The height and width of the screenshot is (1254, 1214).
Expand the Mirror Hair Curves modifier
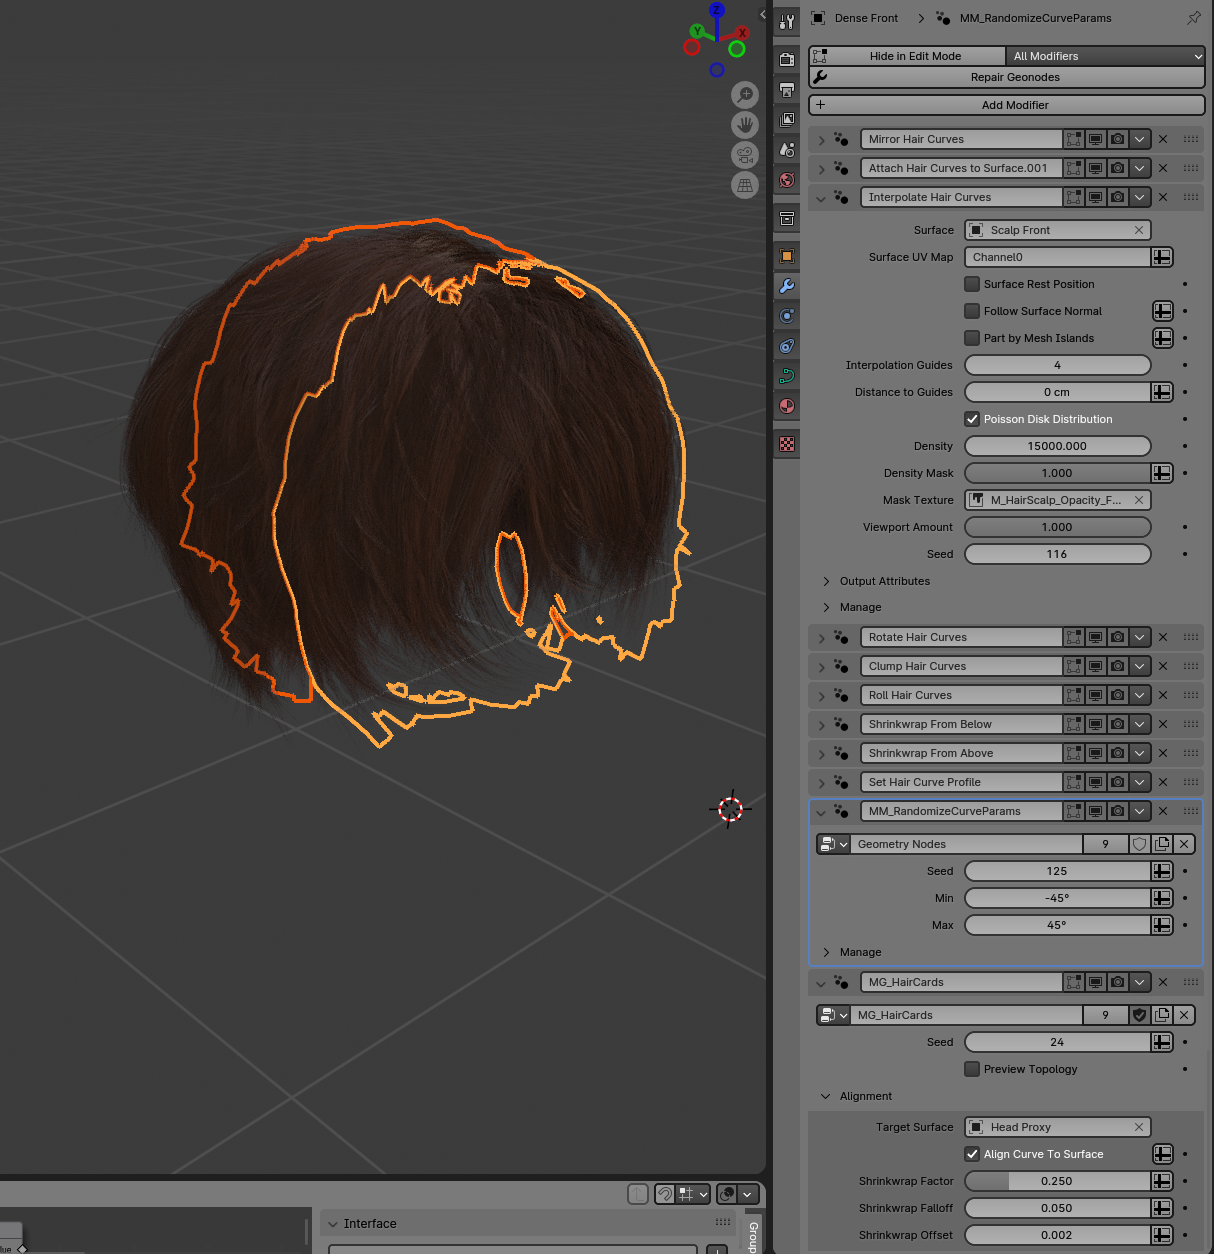coord(822,140)
